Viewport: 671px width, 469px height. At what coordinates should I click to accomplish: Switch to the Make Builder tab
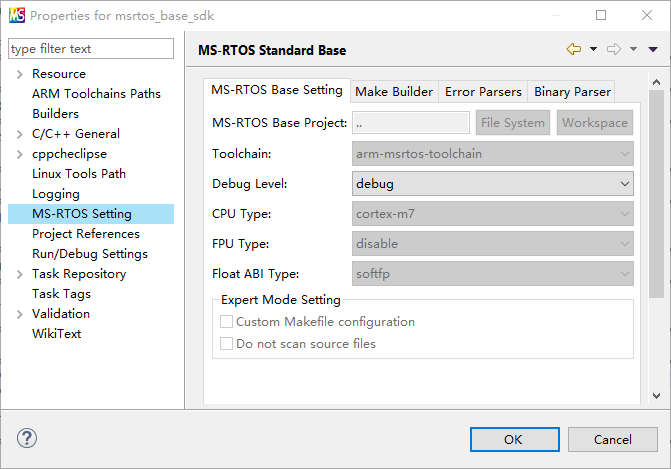(x=394, y=92)
